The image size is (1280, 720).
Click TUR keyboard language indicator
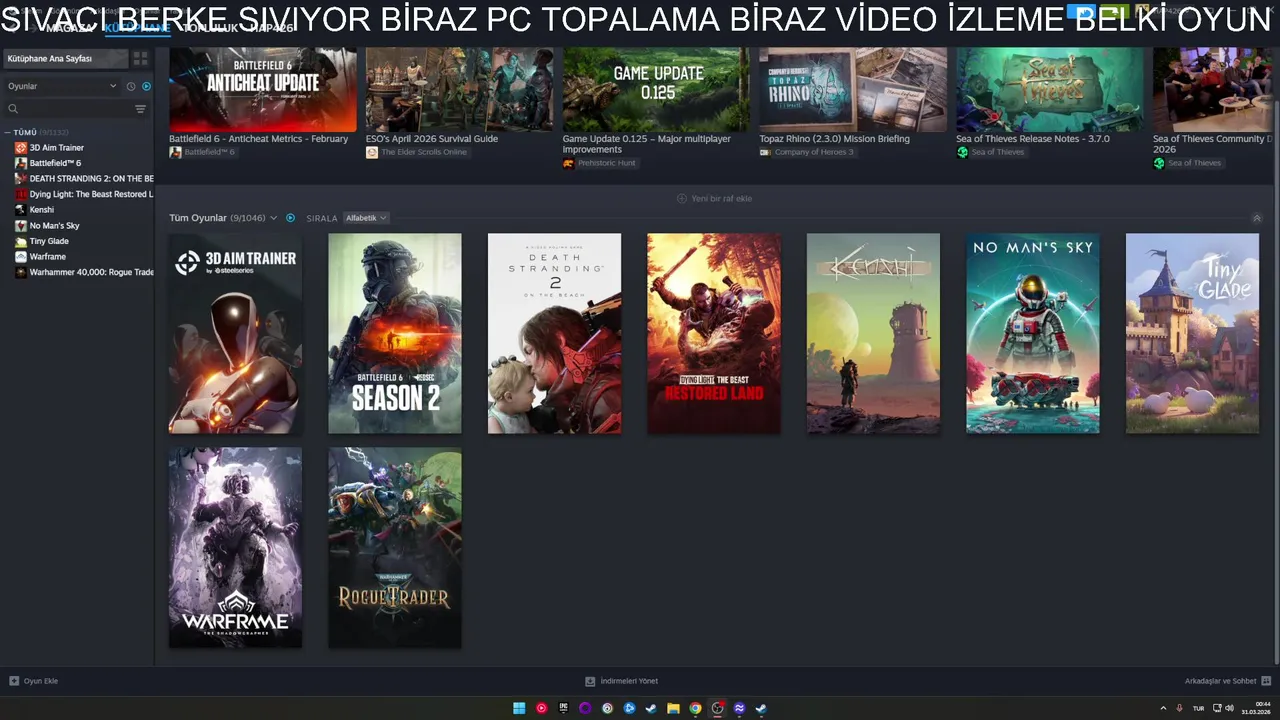tap(1198, 708)
